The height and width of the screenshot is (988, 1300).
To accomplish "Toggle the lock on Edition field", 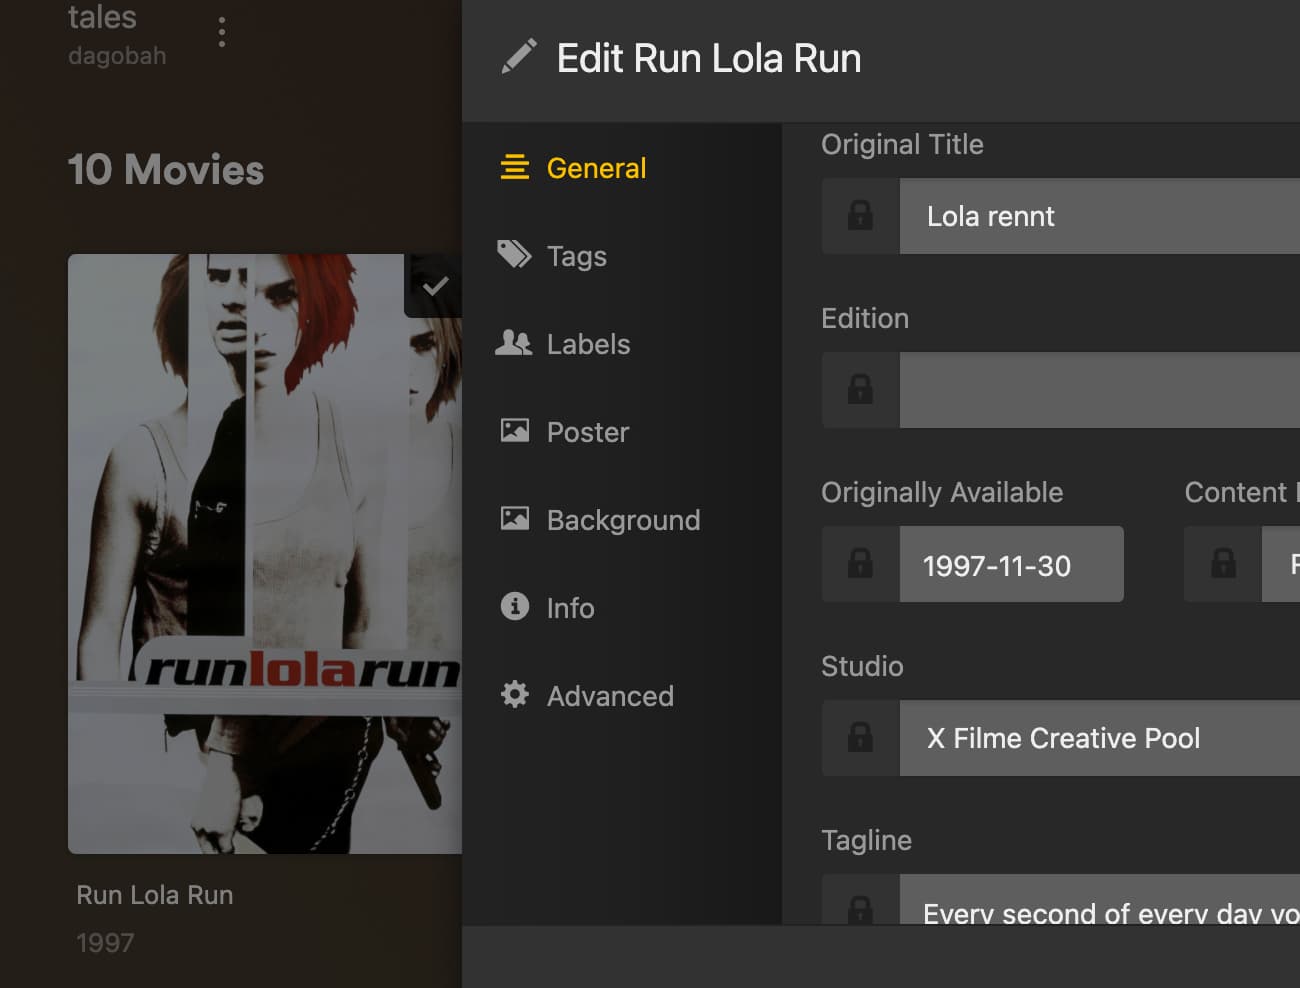I will click(x=861, y=390).
